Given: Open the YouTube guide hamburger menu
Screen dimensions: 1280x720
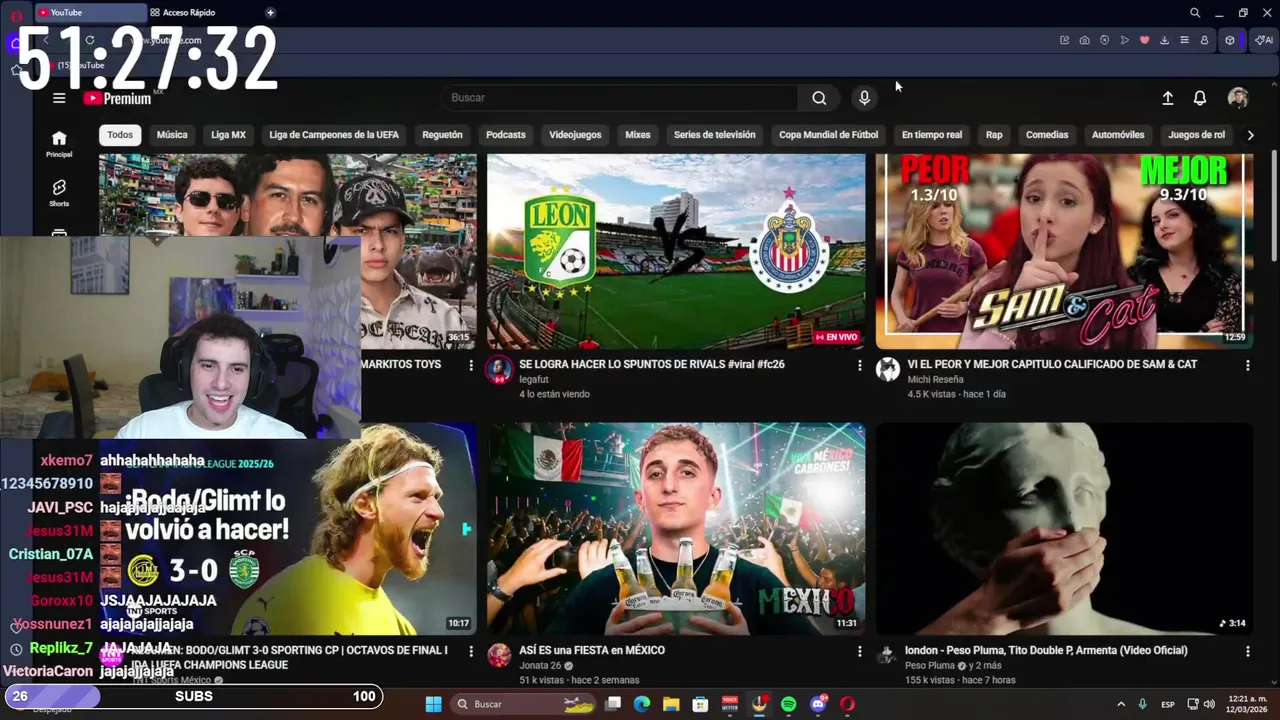Looking at the screenshot, I should point(59,98).
